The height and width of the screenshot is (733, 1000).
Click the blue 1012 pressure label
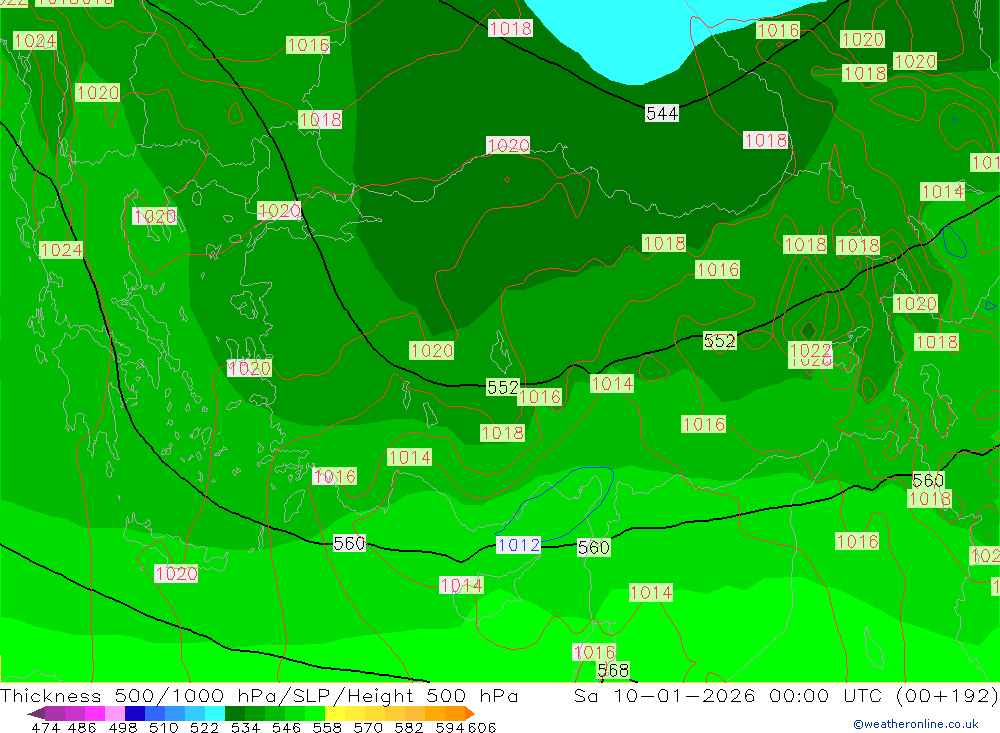point(518,545)
